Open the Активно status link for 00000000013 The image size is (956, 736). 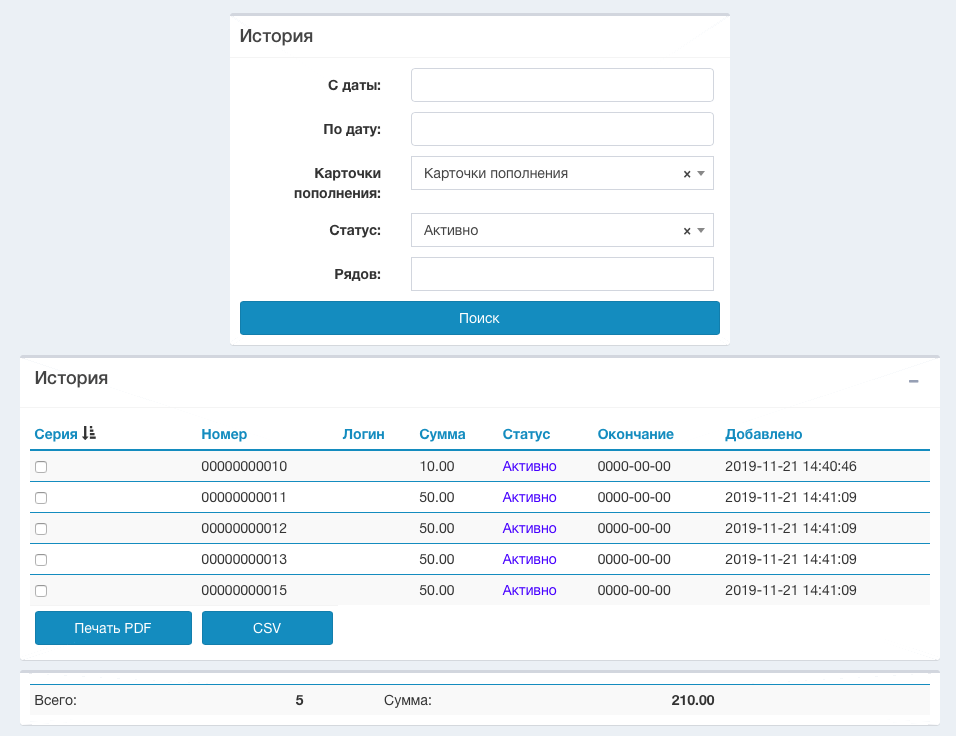point(529,560)
